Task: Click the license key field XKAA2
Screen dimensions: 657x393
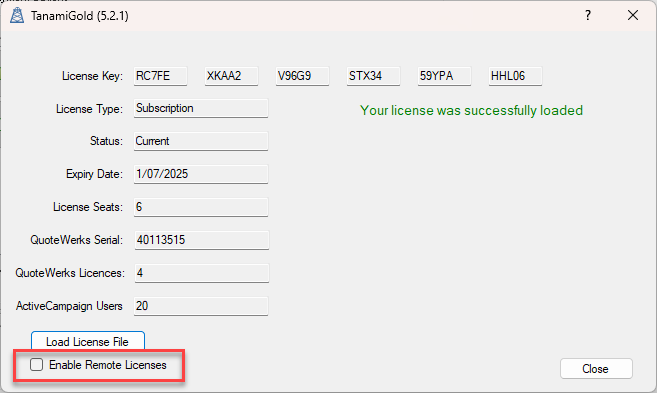Action: pos(231,76)
